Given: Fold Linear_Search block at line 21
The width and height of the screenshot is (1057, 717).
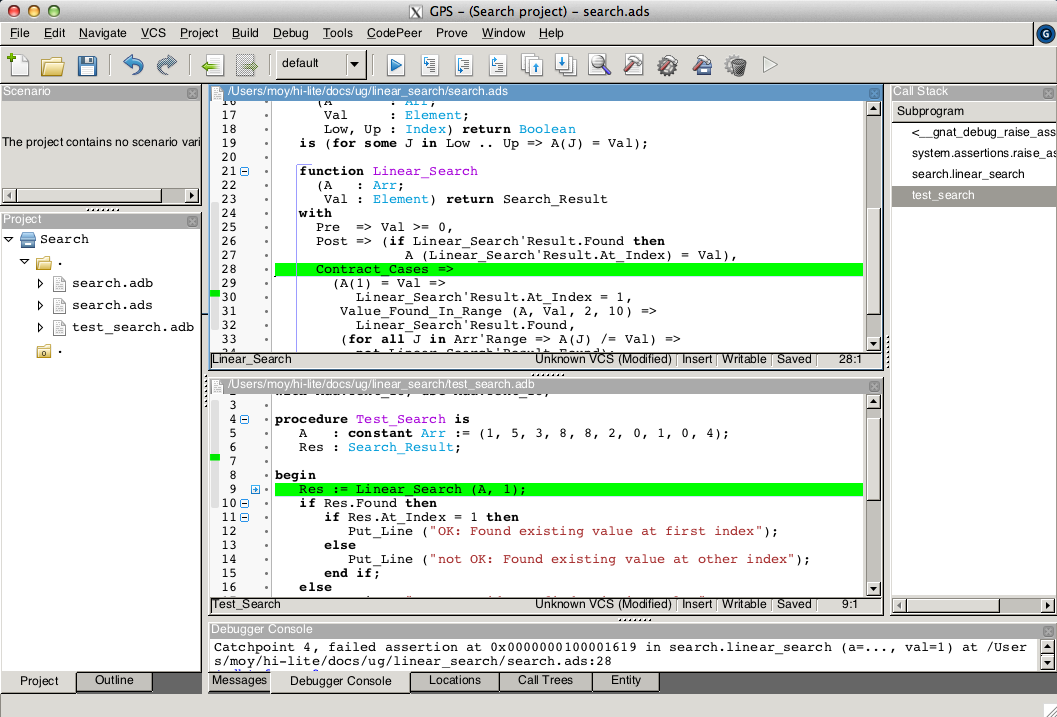Looking at the screenshot, I should (x=245, y=172).
